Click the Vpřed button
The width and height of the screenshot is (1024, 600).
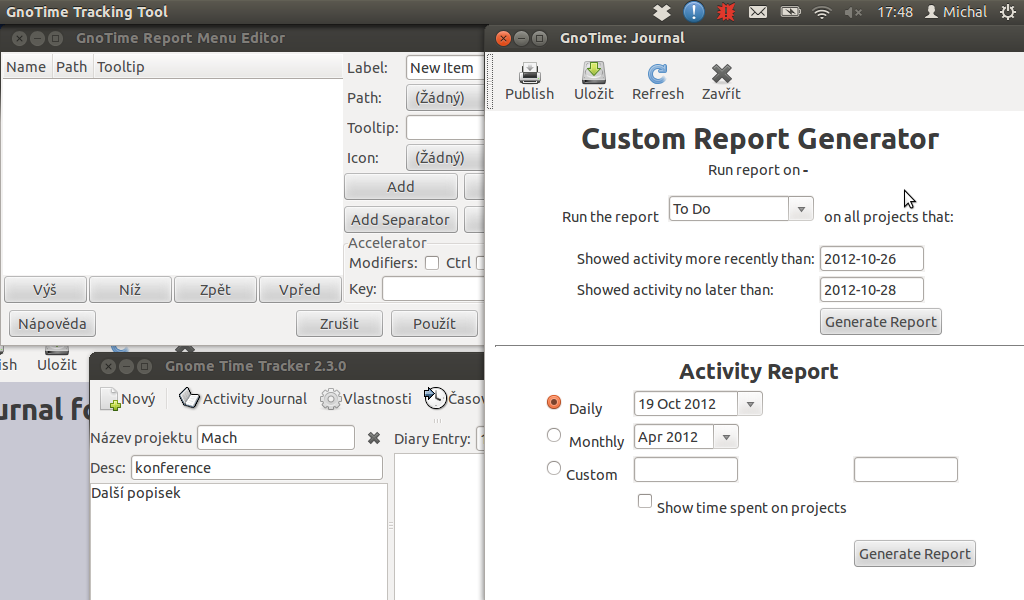pyautogui.click(x=300, y=290)
